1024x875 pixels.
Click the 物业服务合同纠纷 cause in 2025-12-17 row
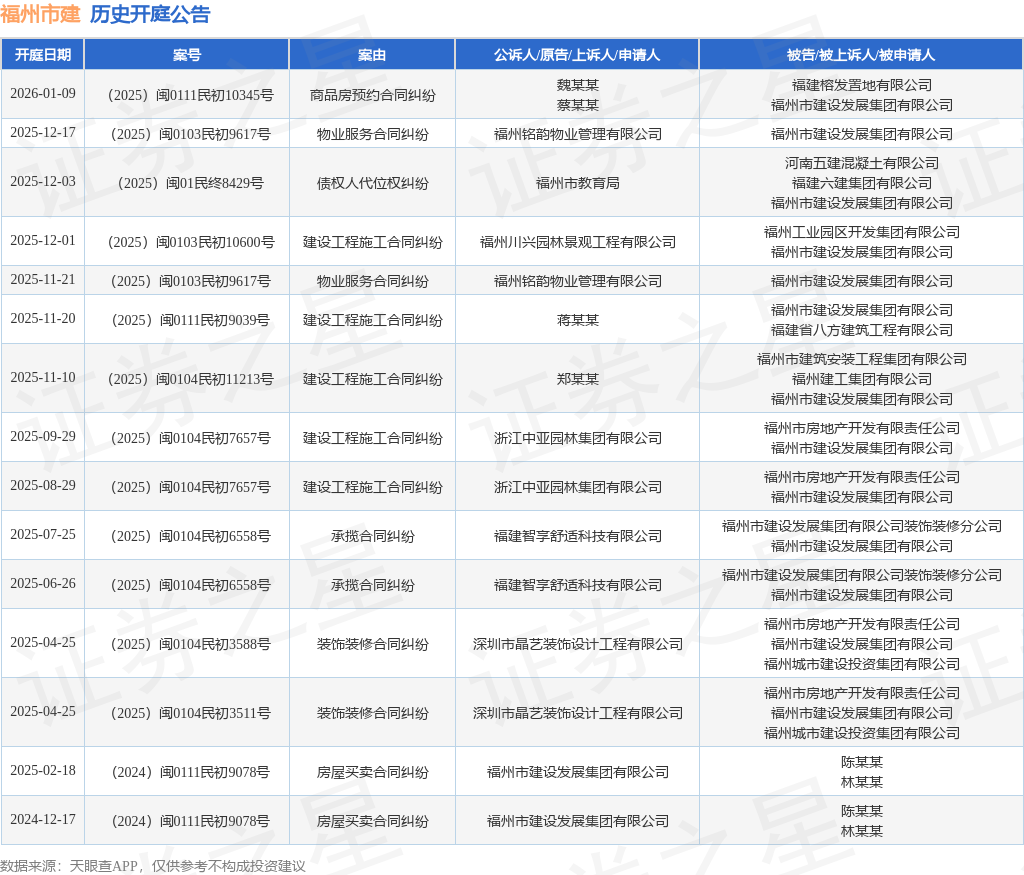click(x=372, y=135)
